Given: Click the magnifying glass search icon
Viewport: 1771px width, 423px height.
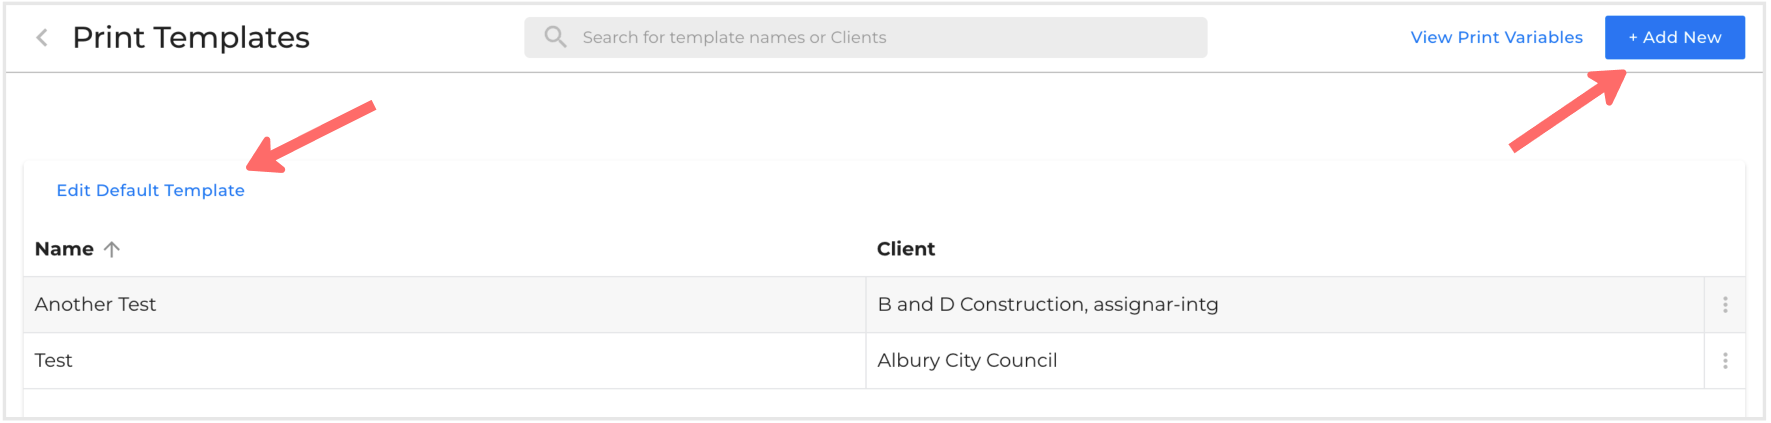Looking at the screenshot, I should click(555, 37).
